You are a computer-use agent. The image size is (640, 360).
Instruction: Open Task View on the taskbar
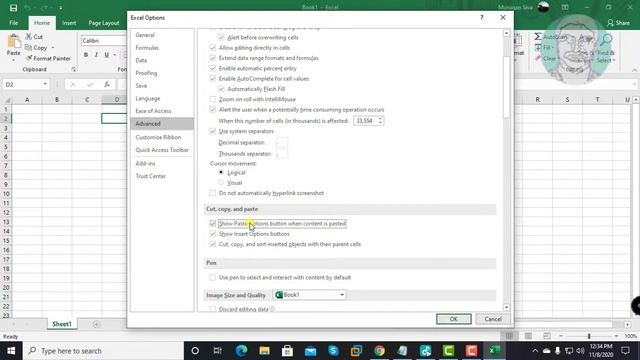click(218, 351)
